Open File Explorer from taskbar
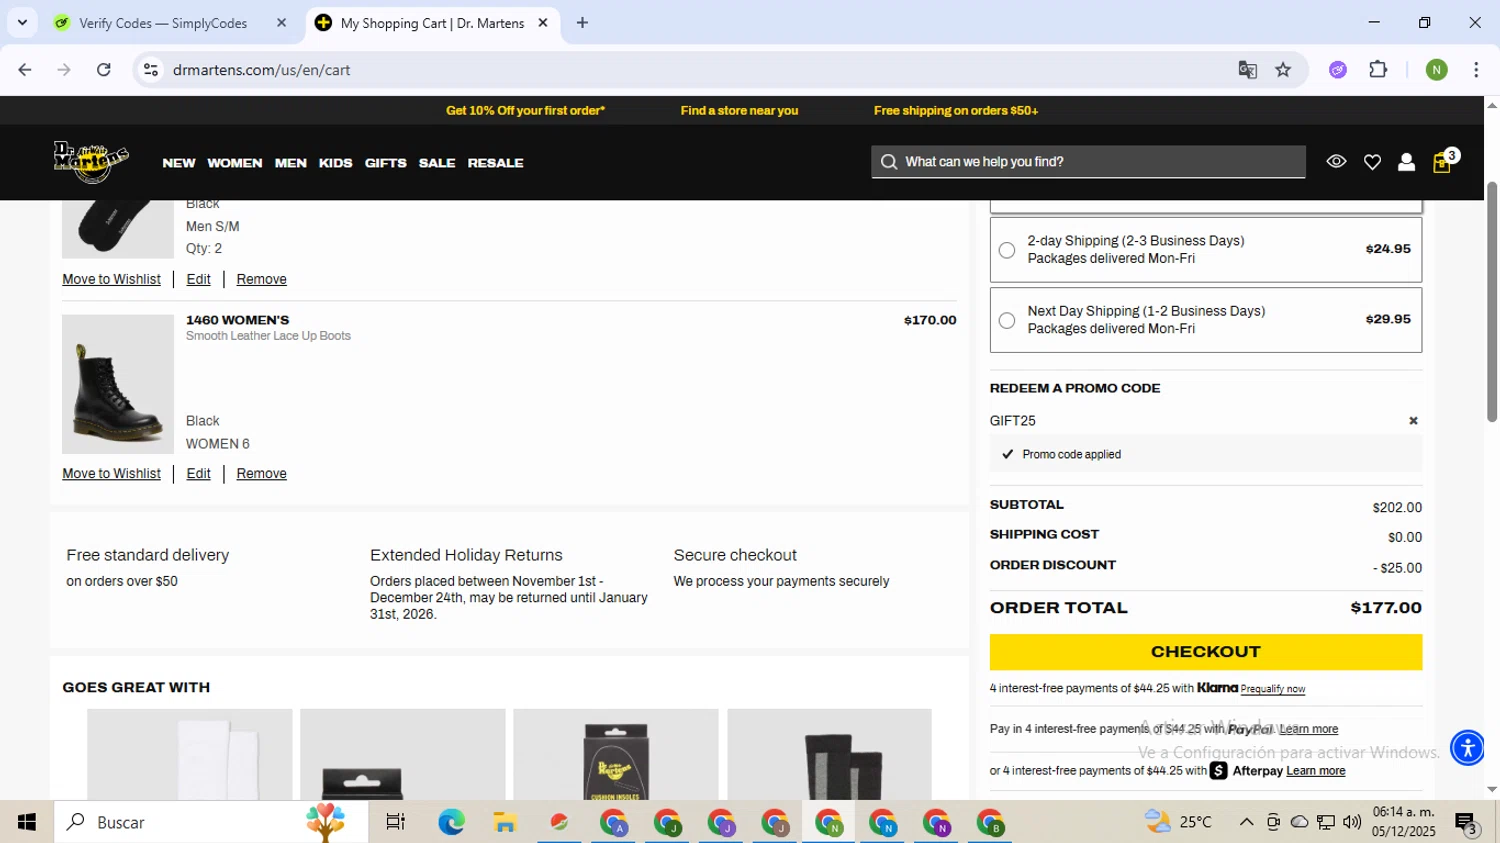The image size is (1500, 843). pyautogui.click(x=505, y=822)
